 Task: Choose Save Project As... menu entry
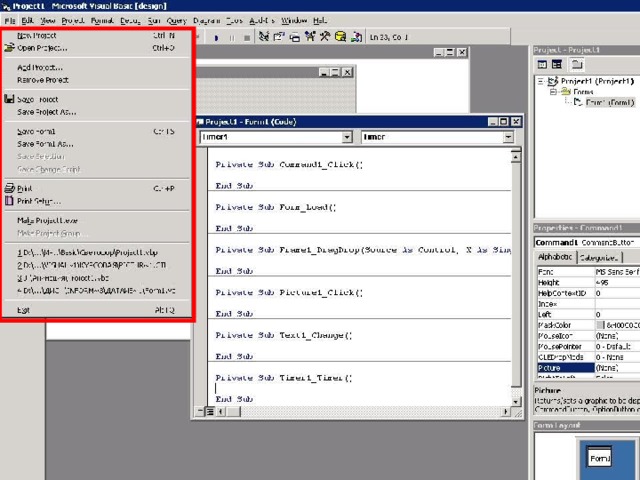pyautogui.click(x=96, y=112)
